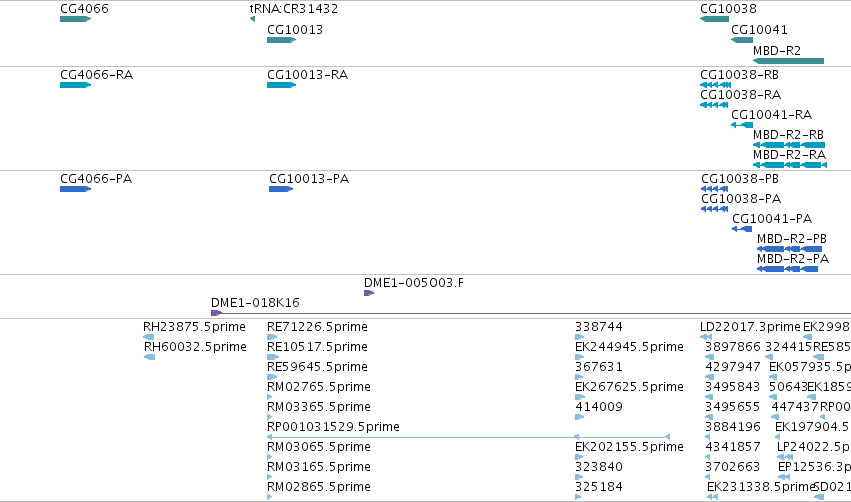Viewport: 851px width, 502px height.
Task: Open the CG10041 gene label
Action: pos(759,30)
